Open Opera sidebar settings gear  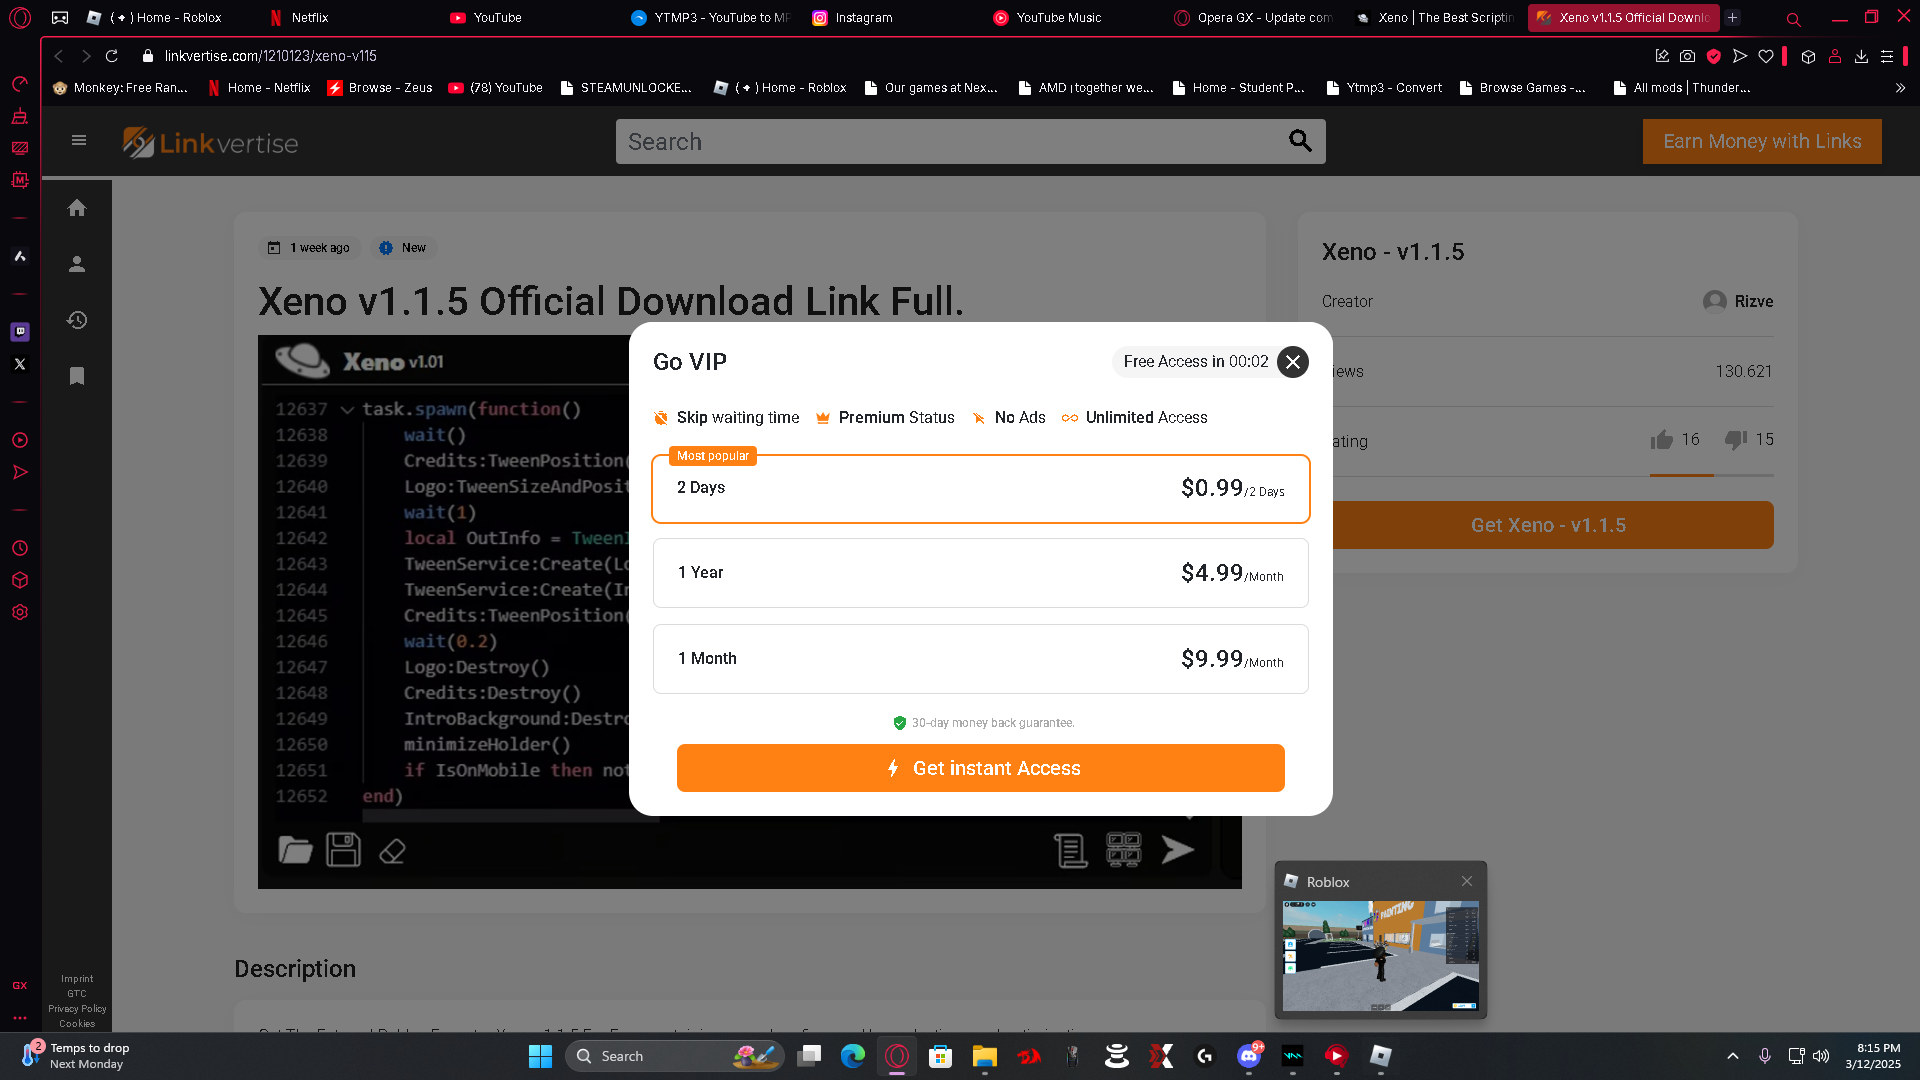point(20,612)
